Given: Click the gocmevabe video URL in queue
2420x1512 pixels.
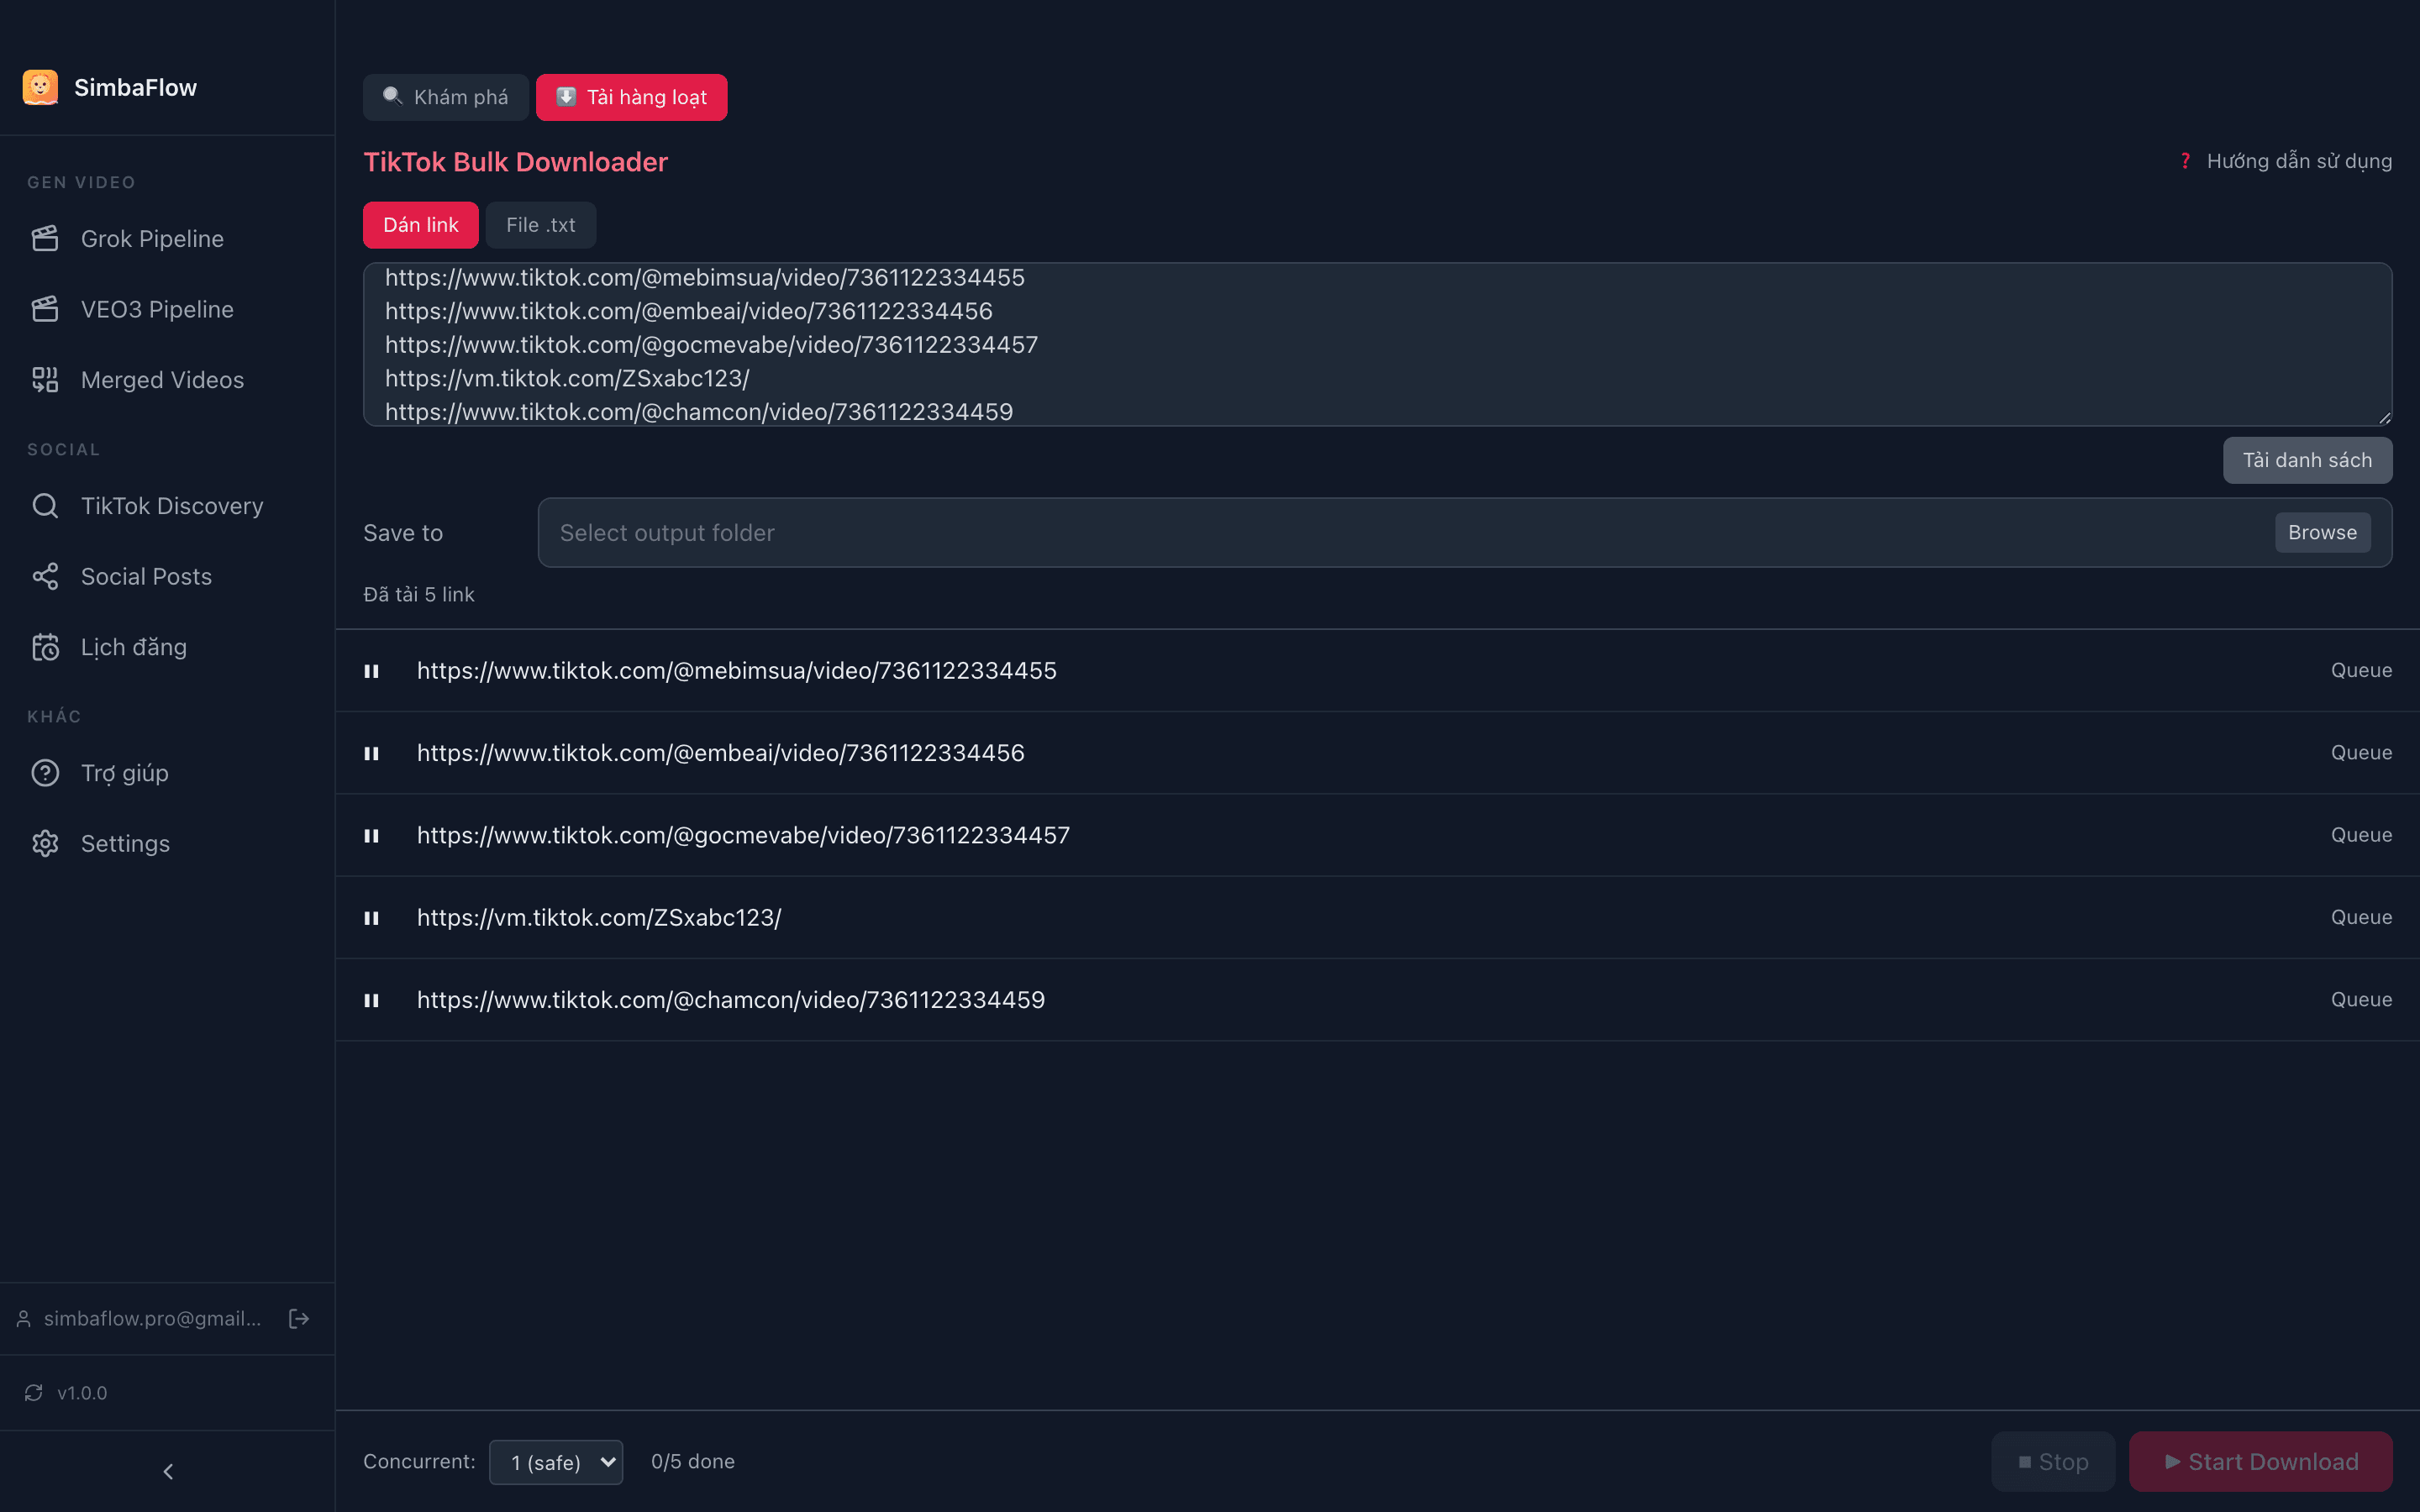Looking at the screenshot, I should (x=743, y=835).
